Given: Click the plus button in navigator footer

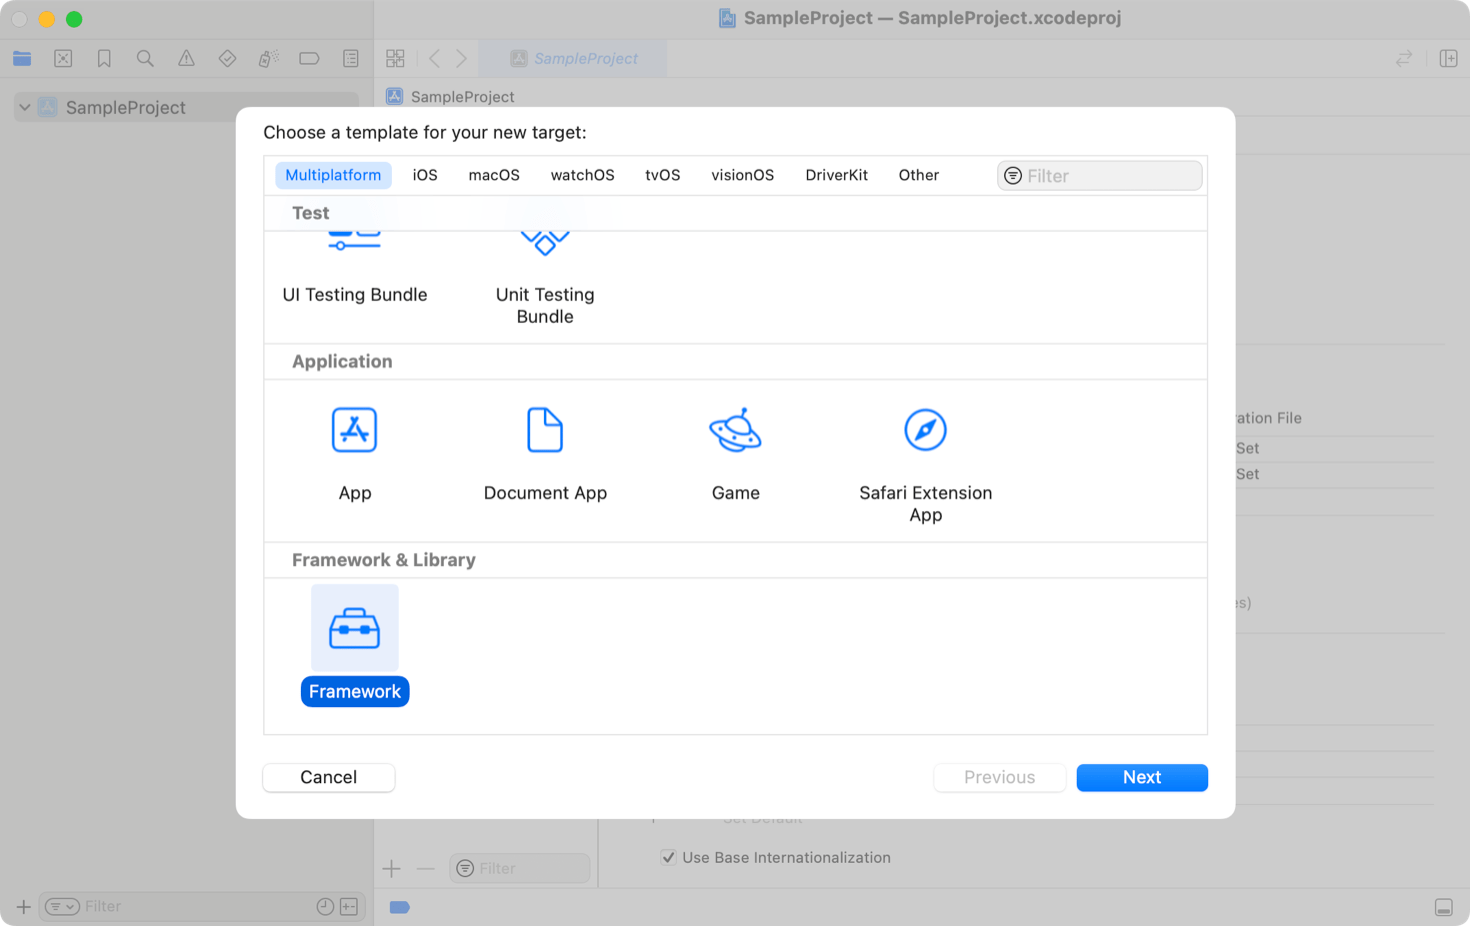Looking at the screenshot, I should click(x=23, y=907).
